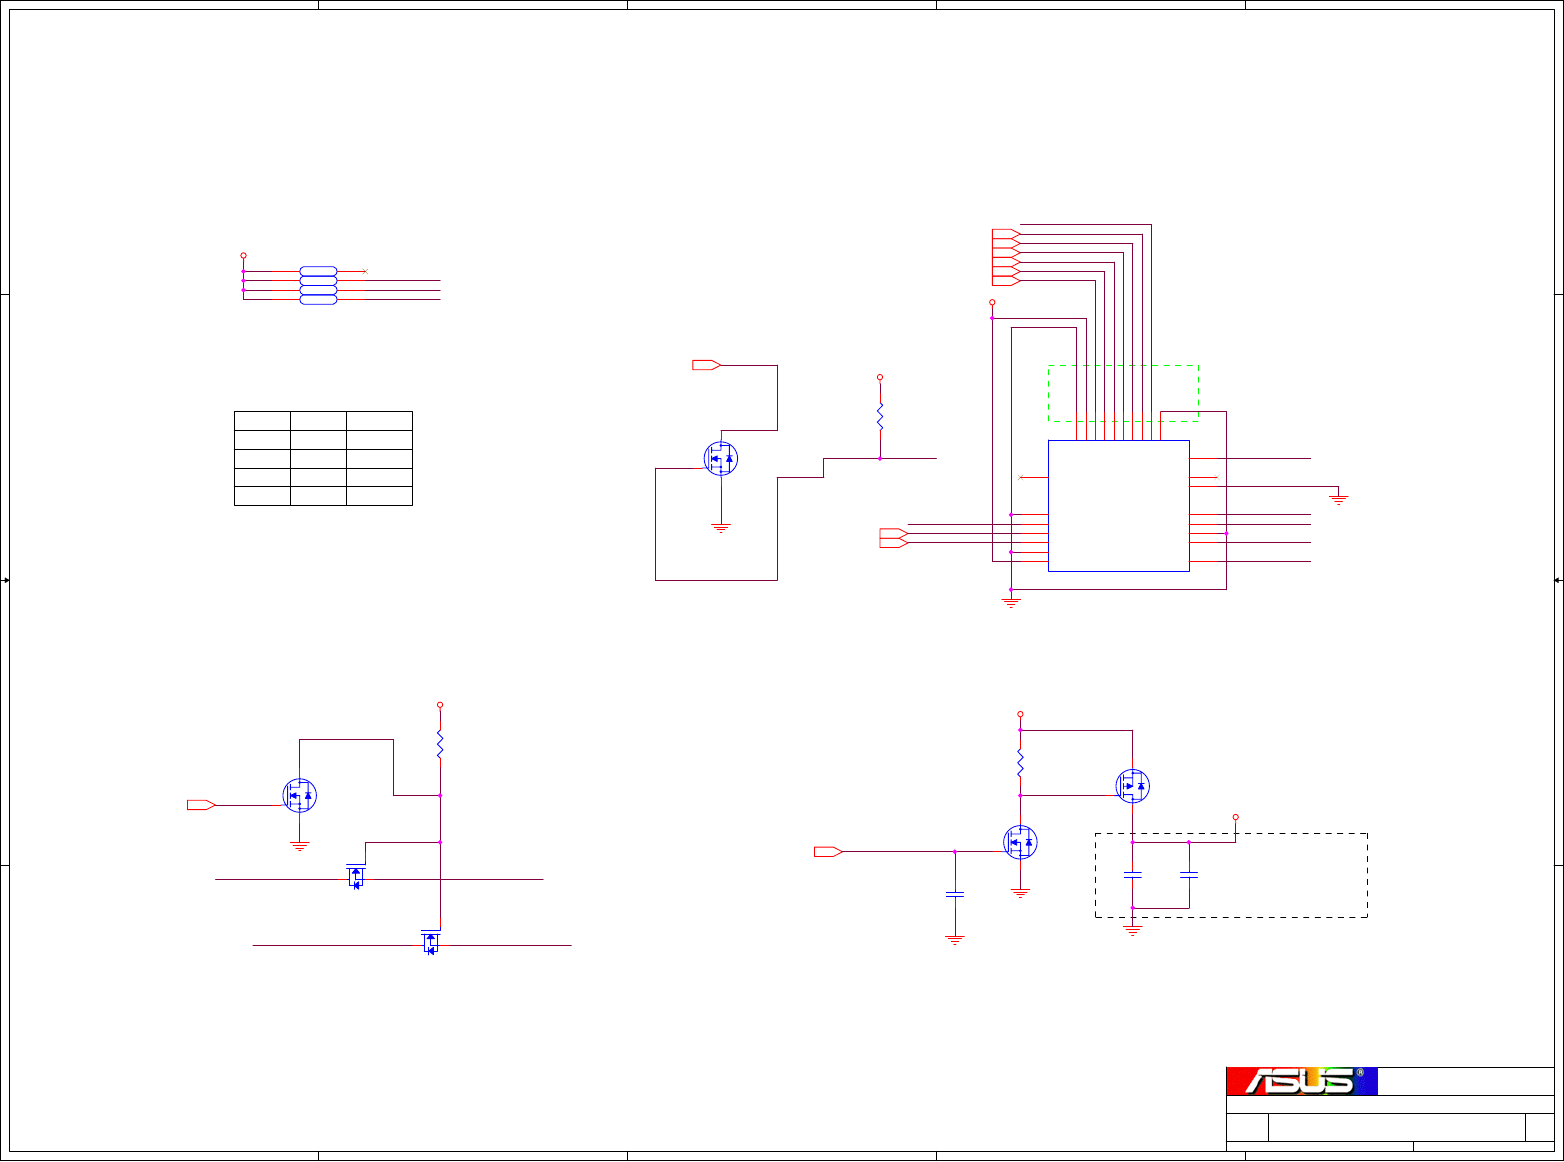Select the circled MOSFET in the center circuit
Viewport: 1564px width, 1162px height.
click(x=721, y=459)
